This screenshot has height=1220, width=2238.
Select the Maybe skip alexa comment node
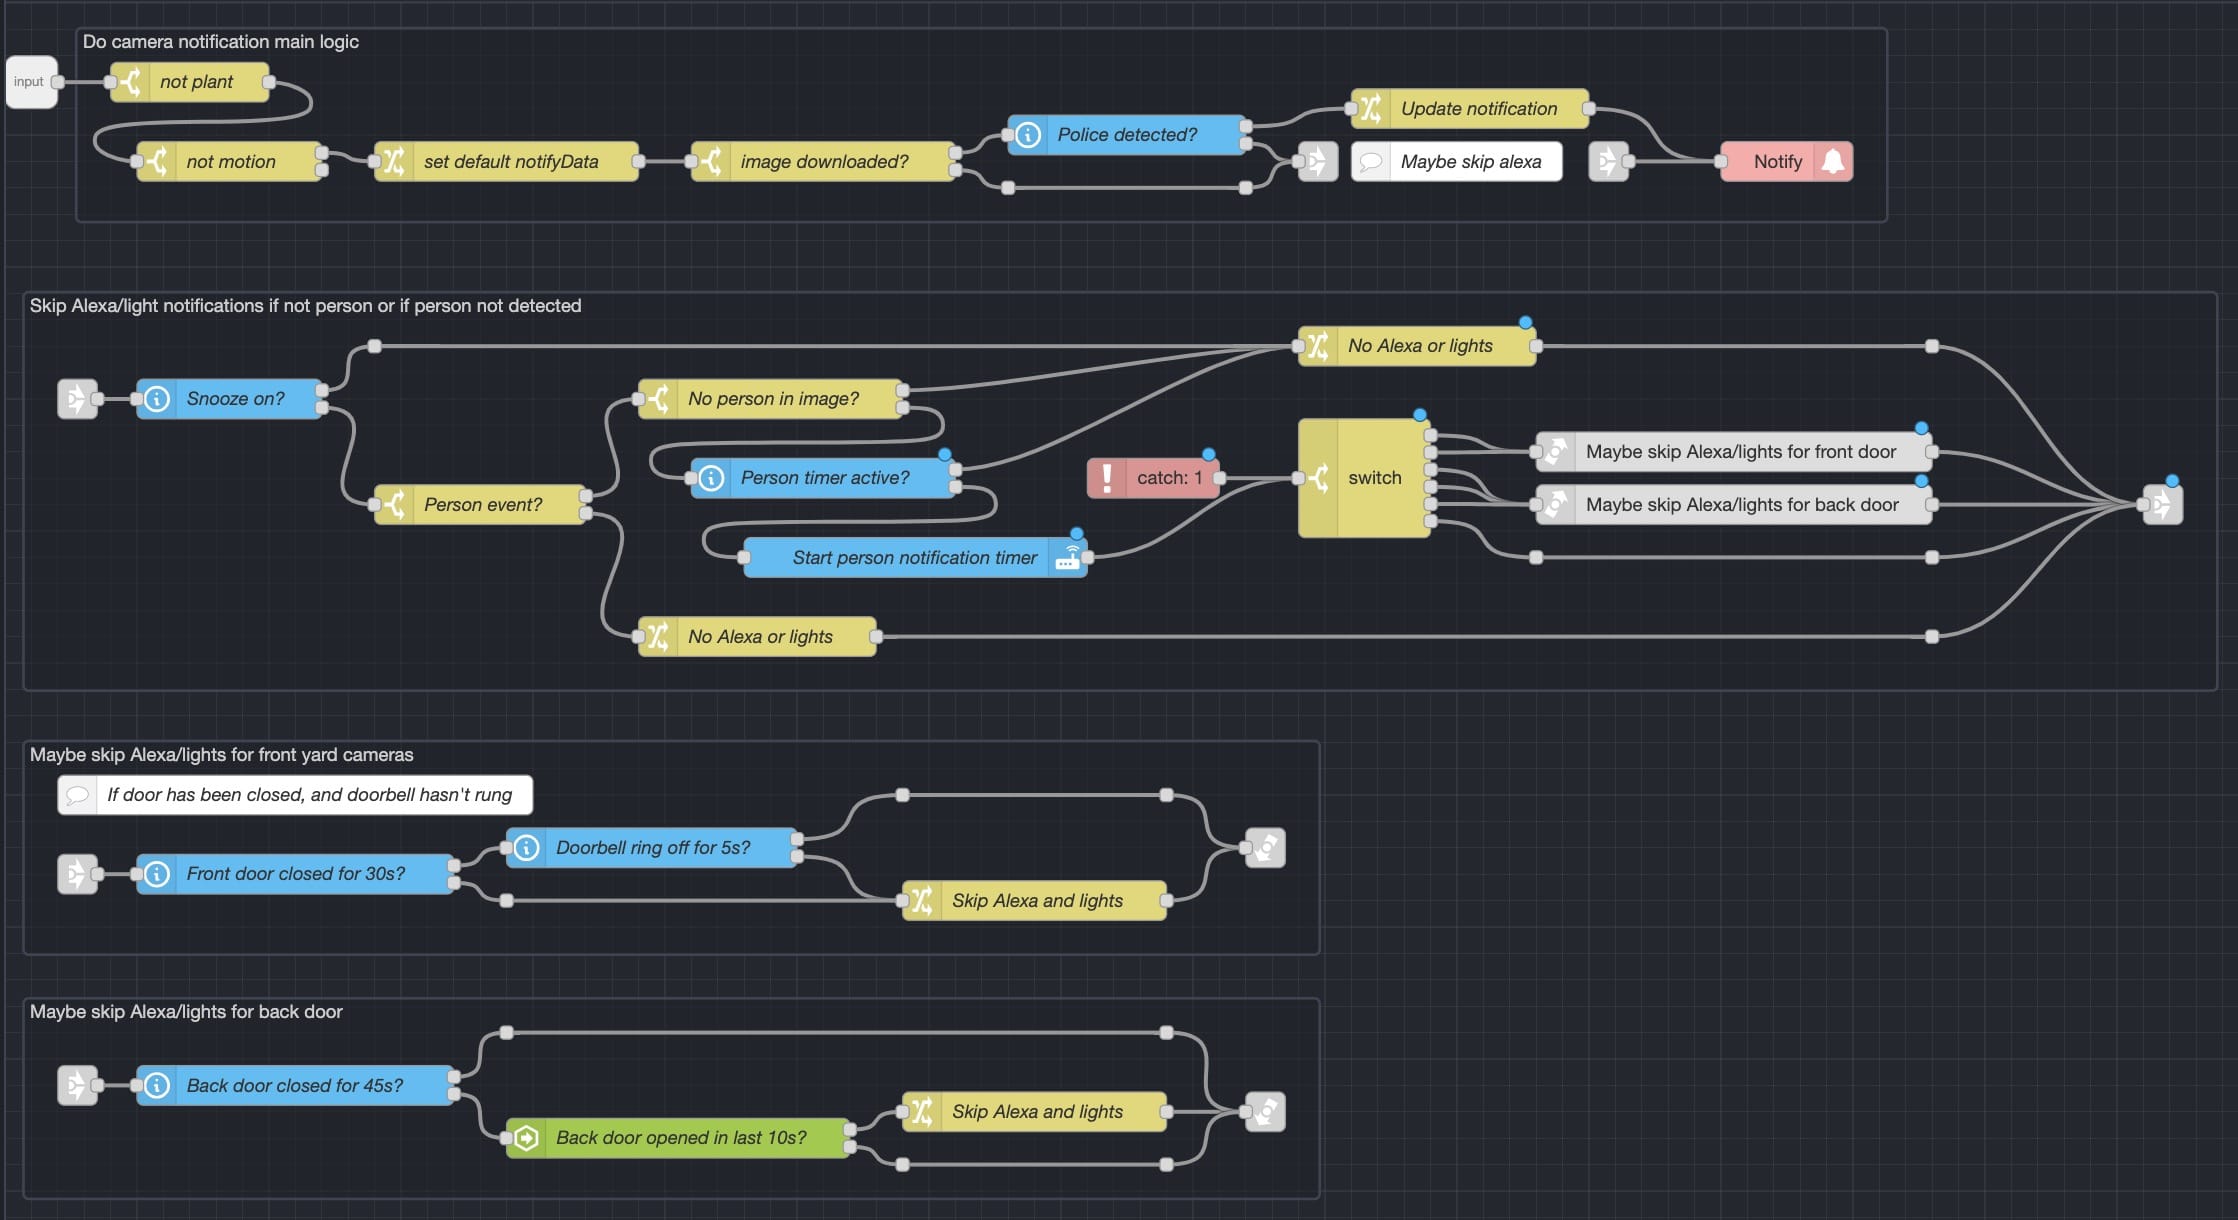coord(1457,161)
